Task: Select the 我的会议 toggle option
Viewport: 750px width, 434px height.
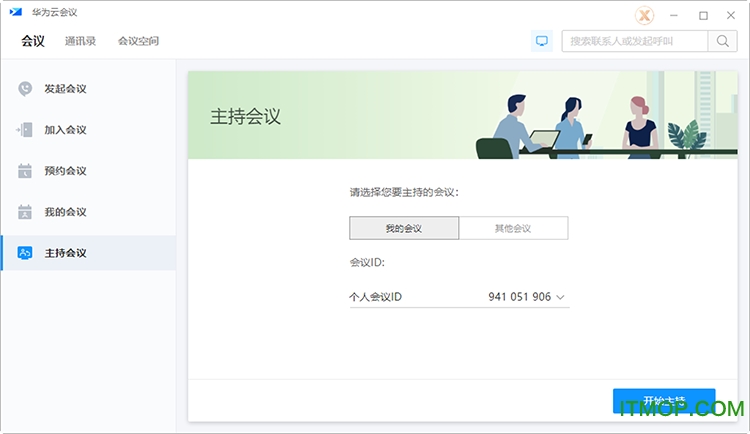Action: (x=404, y=229)
